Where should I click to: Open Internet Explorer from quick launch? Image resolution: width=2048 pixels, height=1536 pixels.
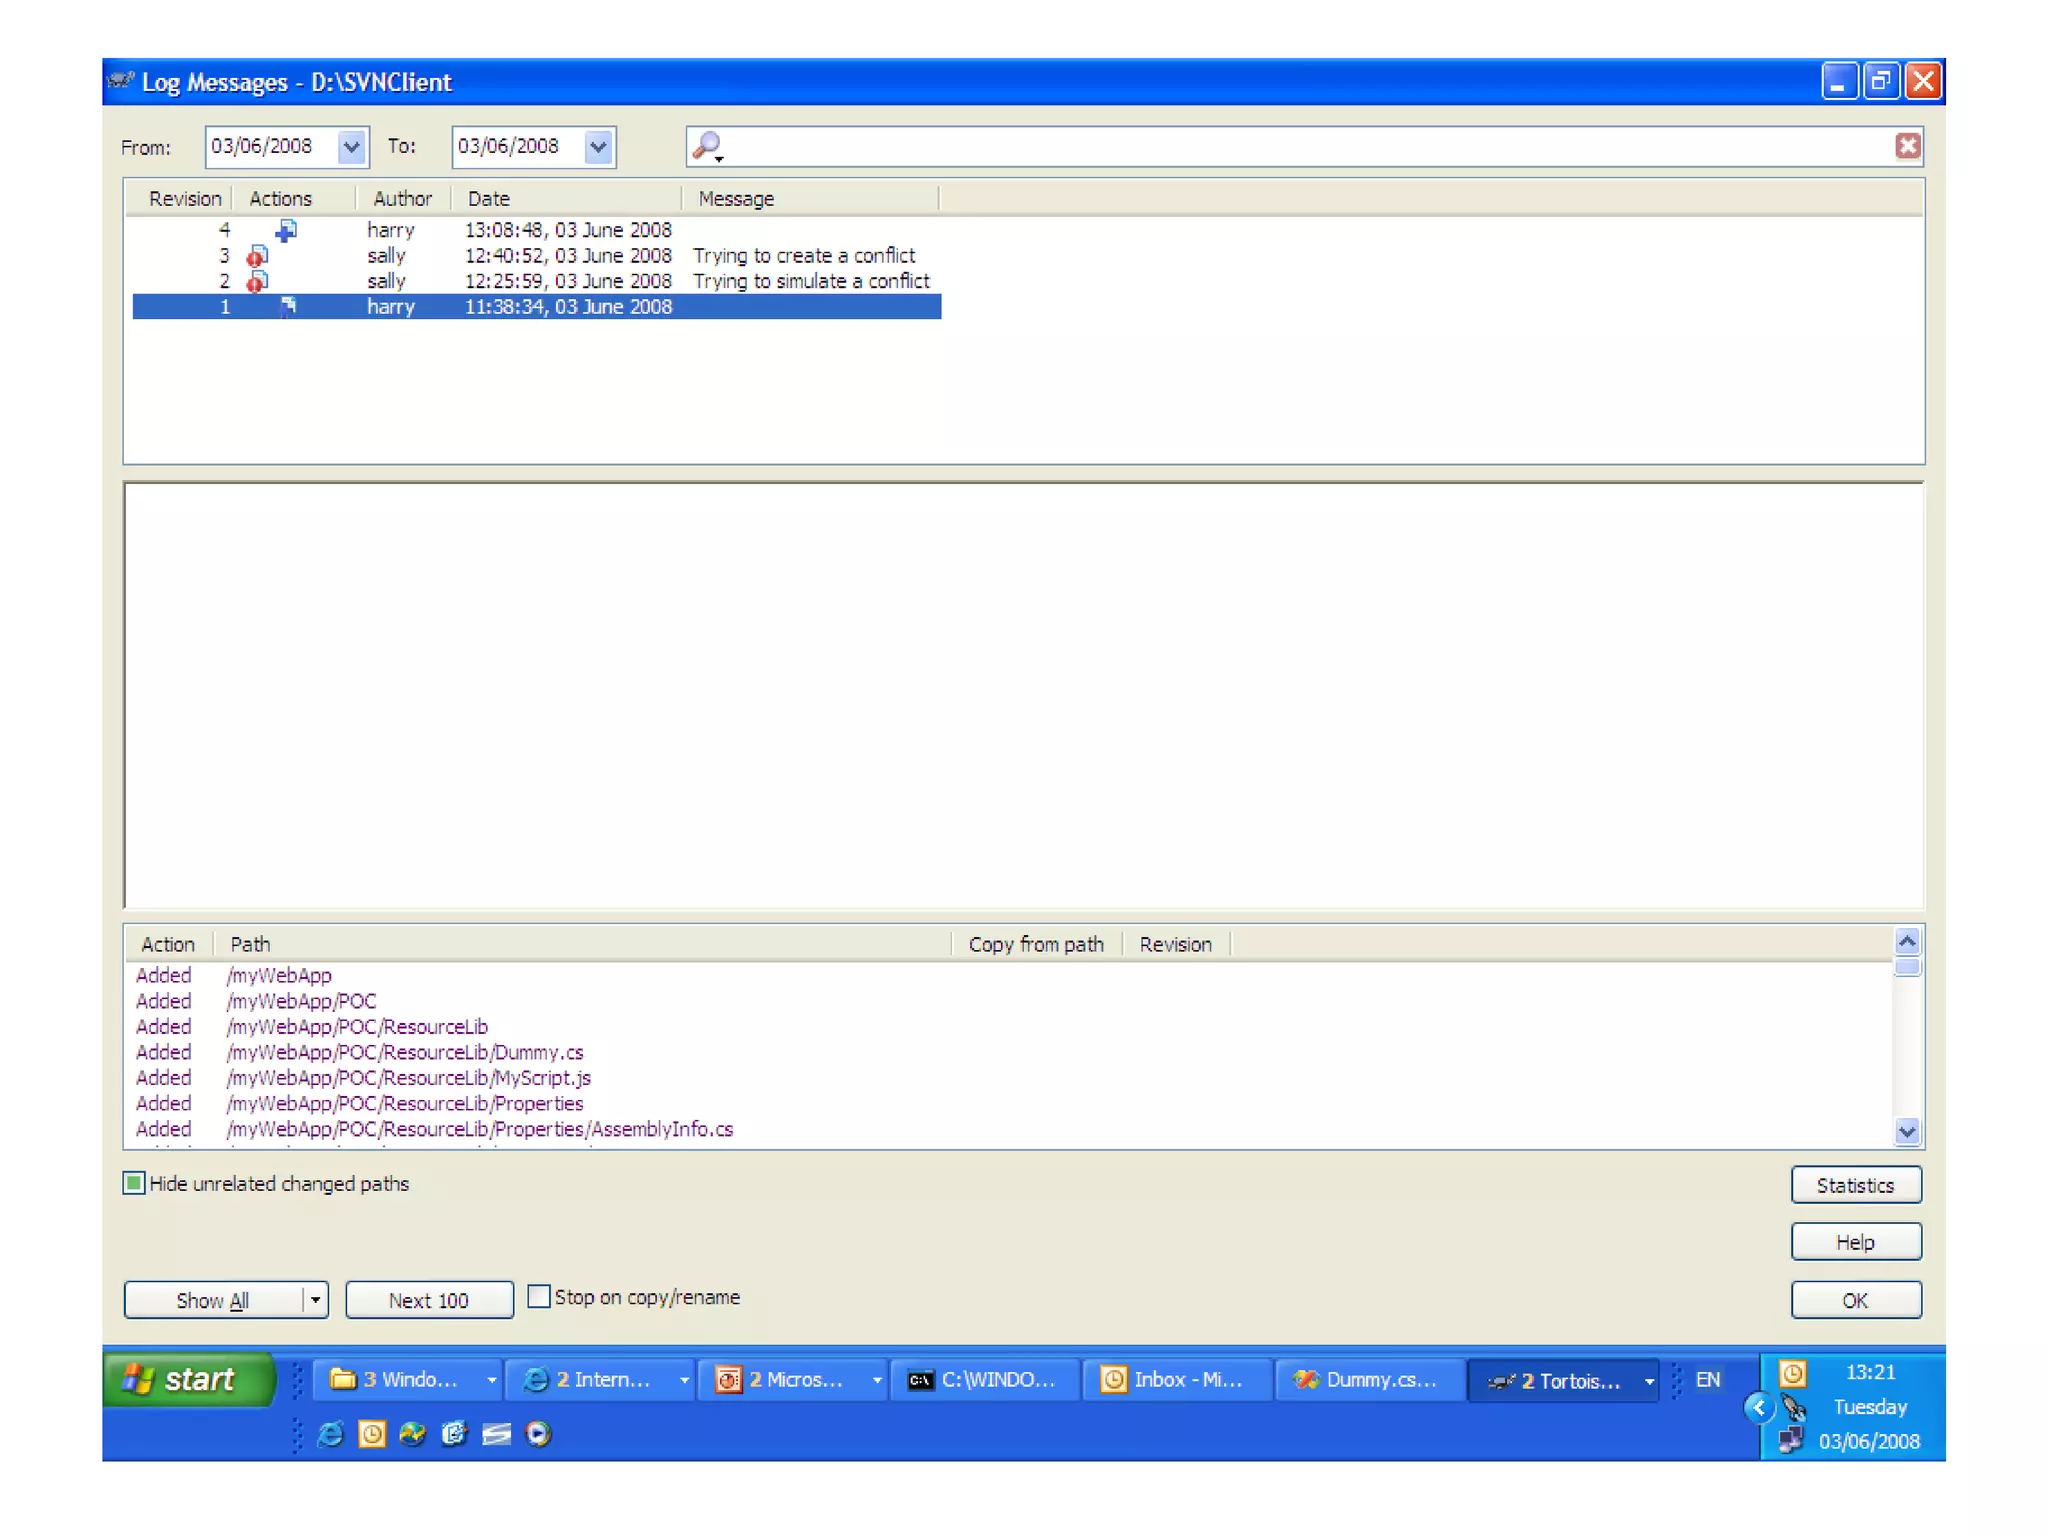click(330, 1434)
